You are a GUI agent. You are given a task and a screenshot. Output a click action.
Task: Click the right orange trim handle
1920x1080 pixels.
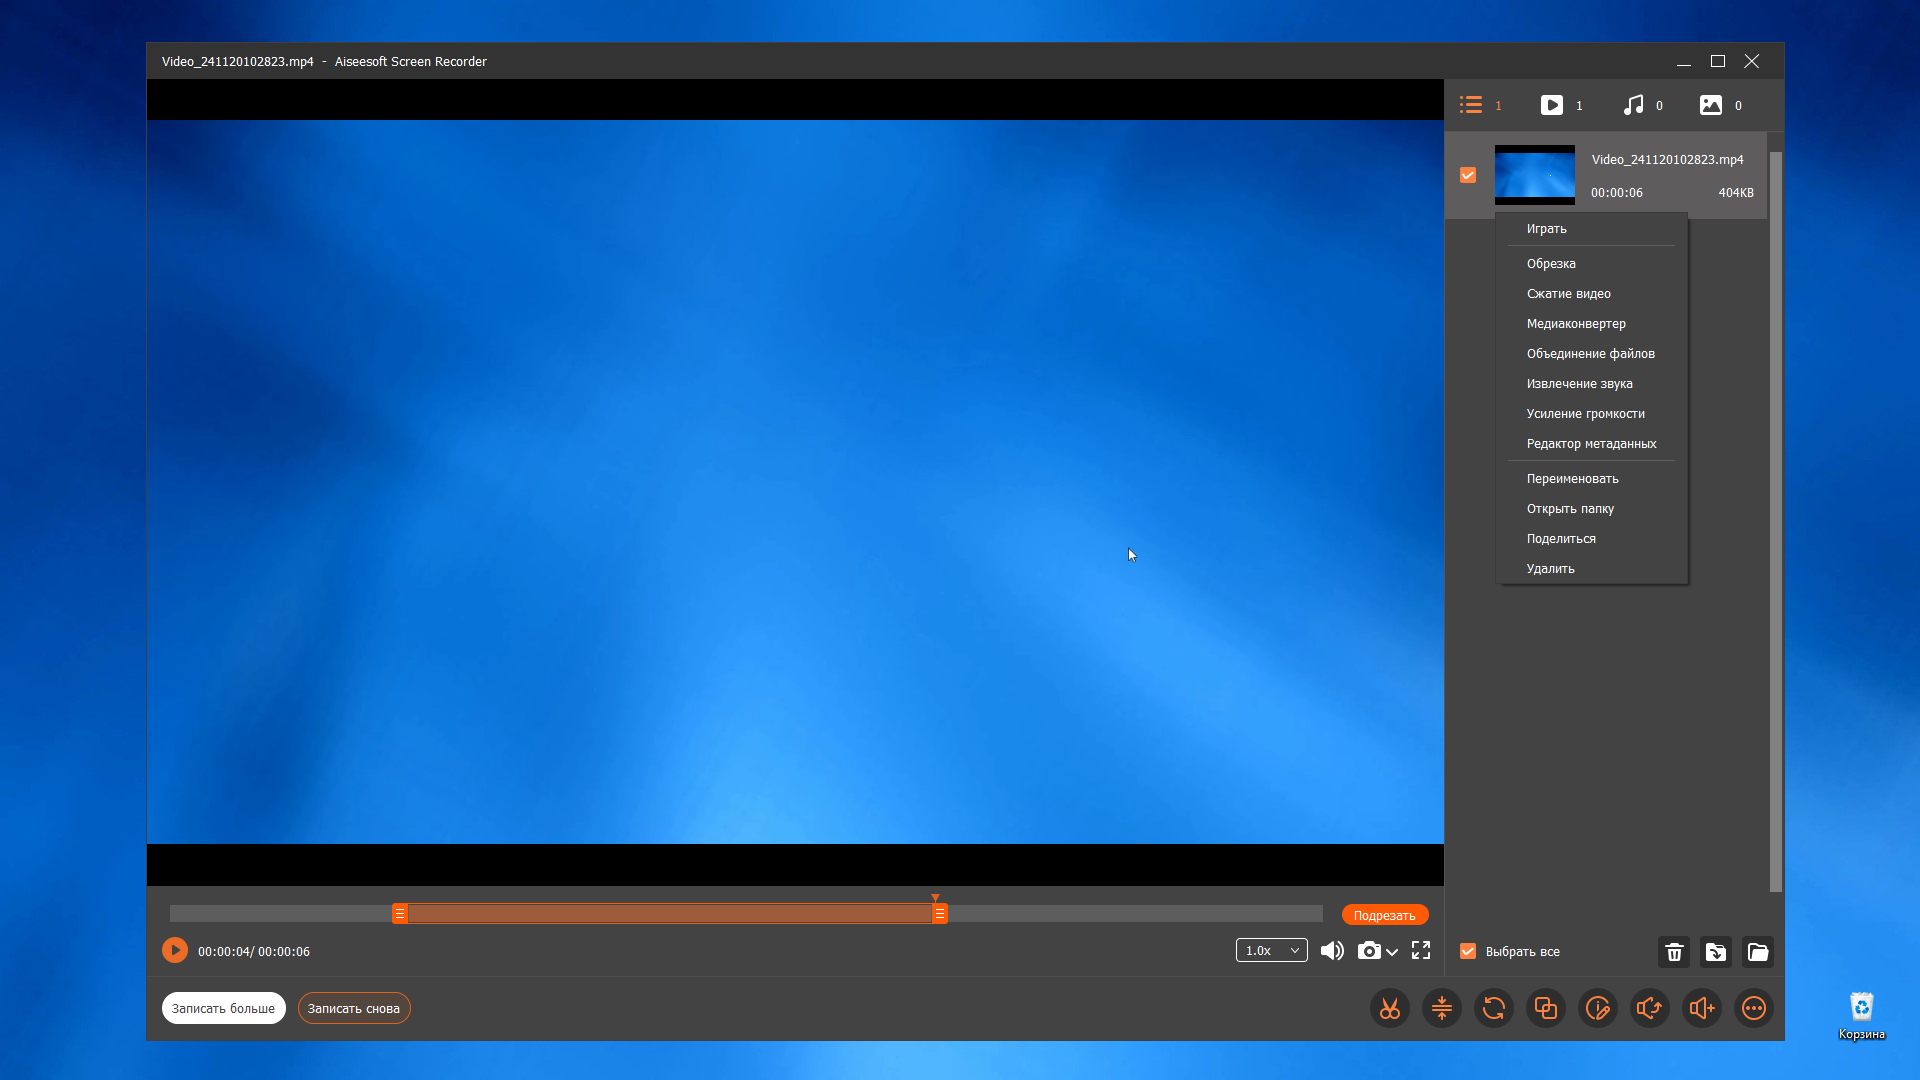pyautogui.click(x=939, y=914)
